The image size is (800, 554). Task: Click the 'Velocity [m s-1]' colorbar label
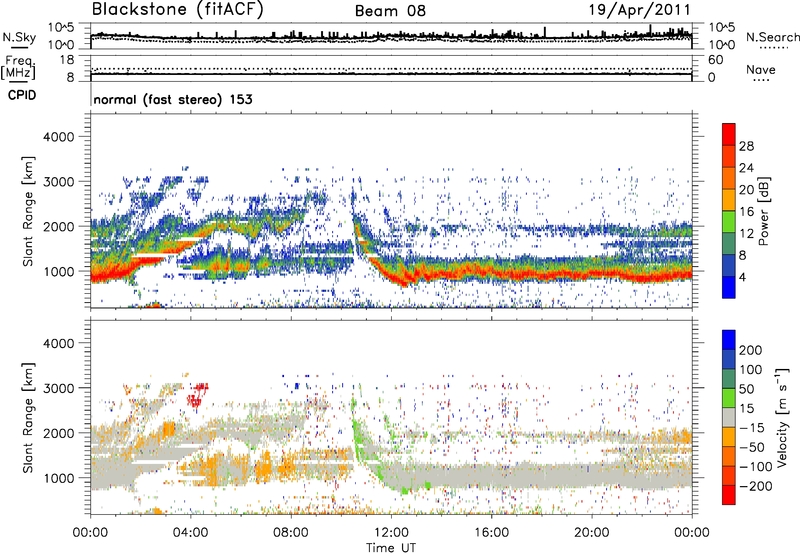tap(782, 417)
